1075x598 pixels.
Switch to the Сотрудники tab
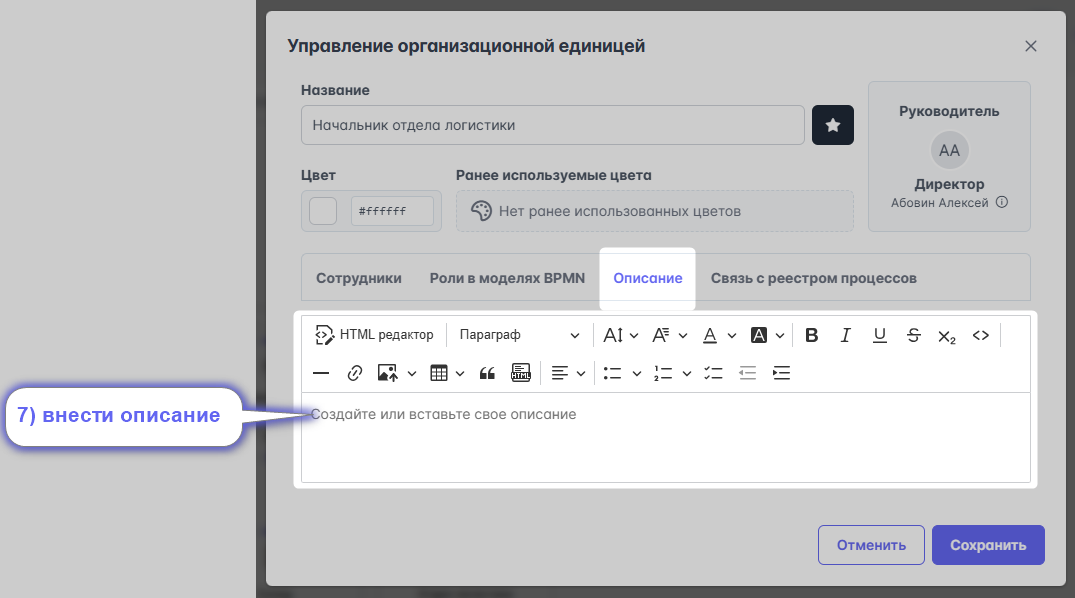coord(359,278)
